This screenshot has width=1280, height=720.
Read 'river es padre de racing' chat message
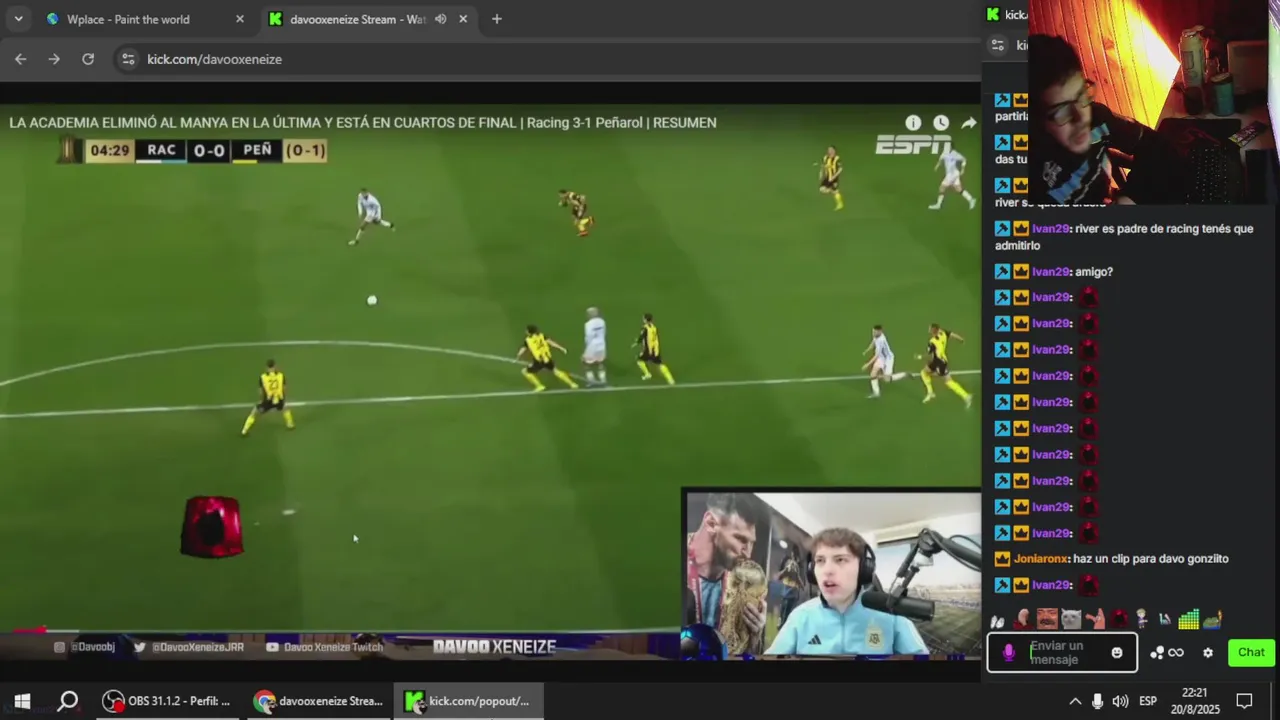pyautogui.click(x=1124, y=237)
